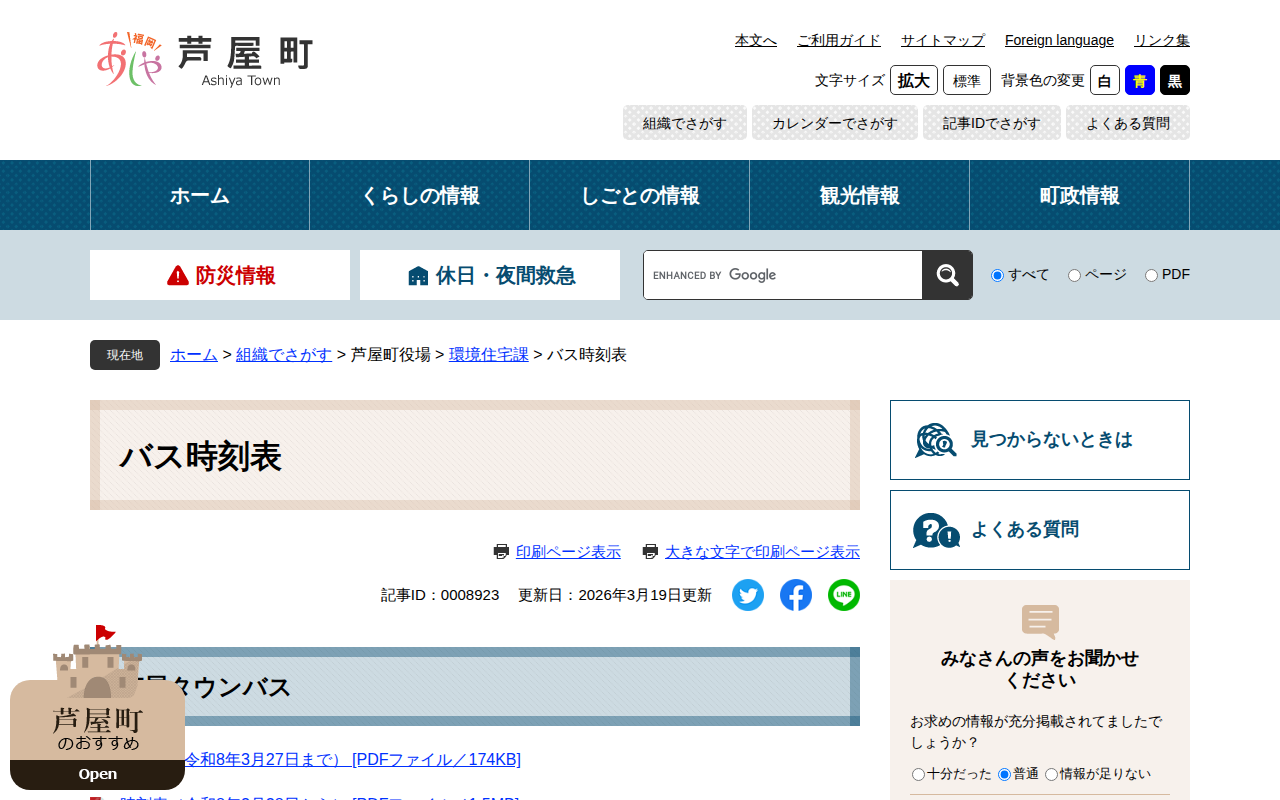Select the 普通 feedback radio
Image resolution: width=1280 pixels, height=800 pixels.
pyautogui.click(x=1004, y=774)
